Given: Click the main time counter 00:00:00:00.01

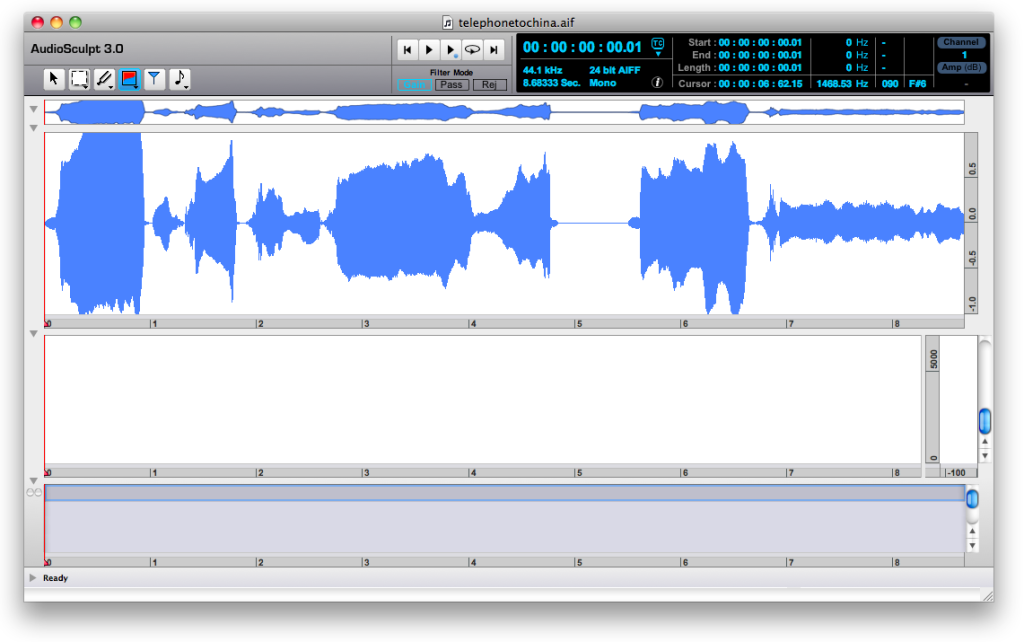Looking at the screenshot, I should pyautogui.click(x=583, y=47).
